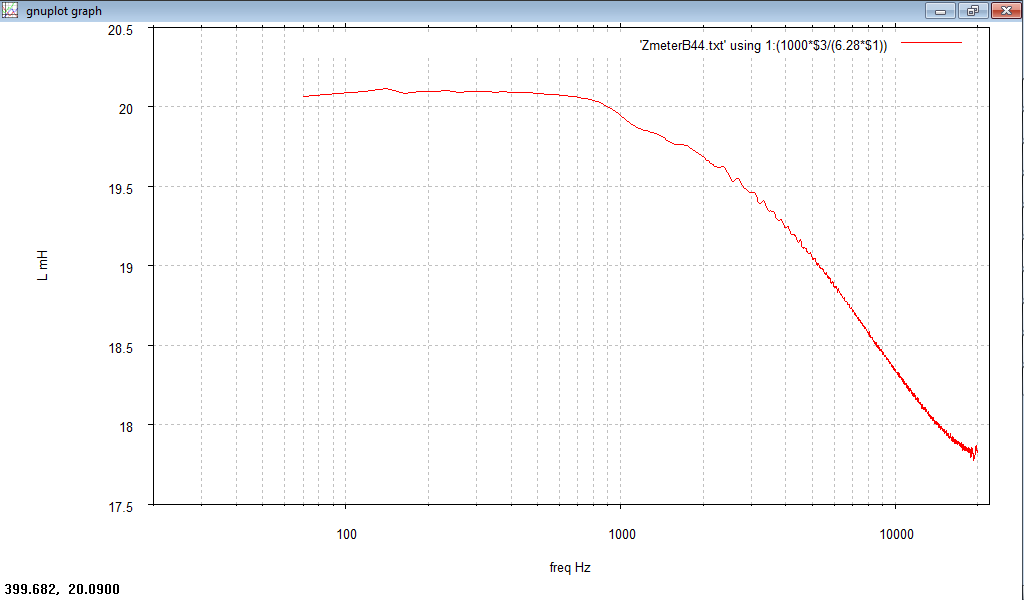Click the red legend line sample

[x=931, y=43]
